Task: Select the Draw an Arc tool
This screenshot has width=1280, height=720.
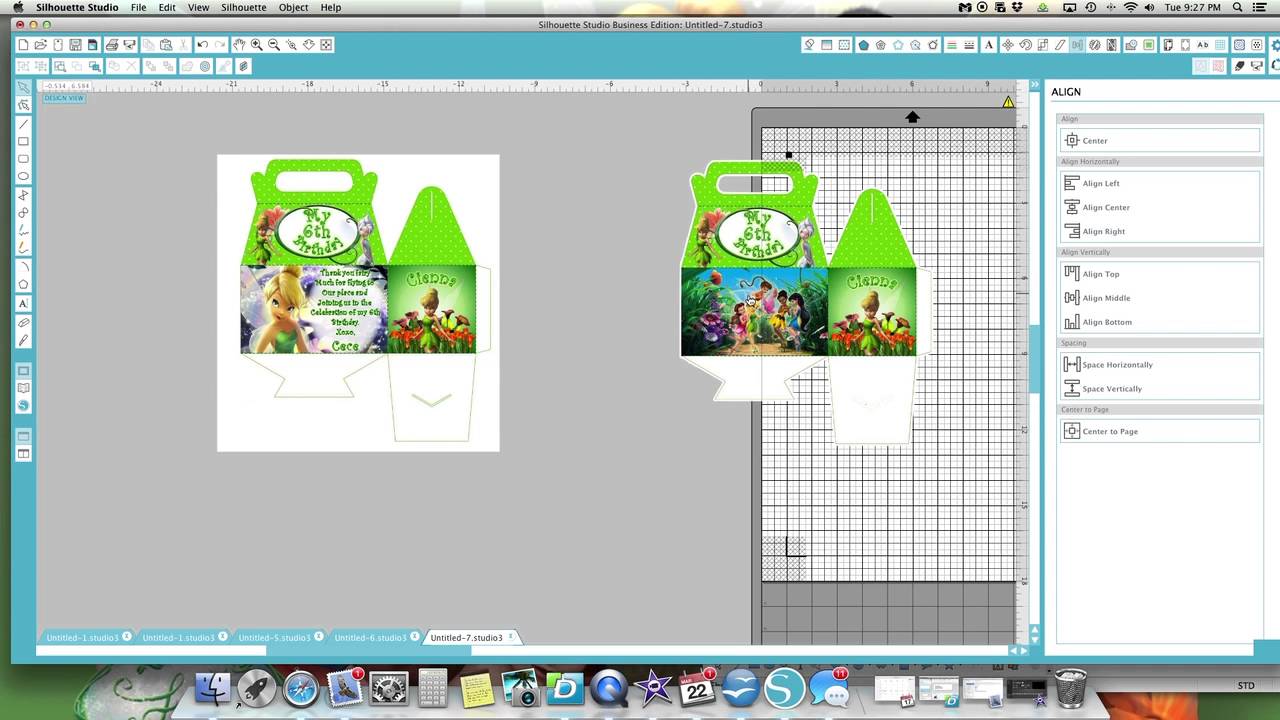Action: click(23, 266)
